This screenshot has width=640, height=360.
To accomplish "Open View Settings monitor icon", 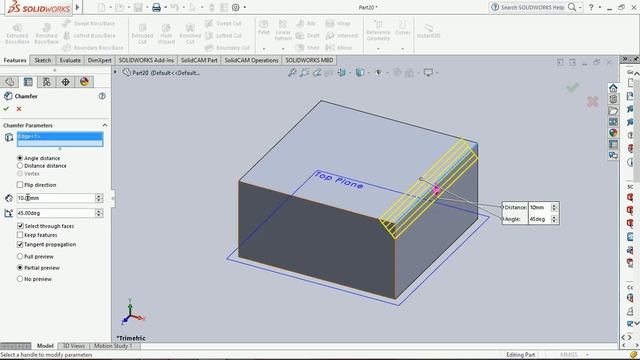I will click(428, 73).
